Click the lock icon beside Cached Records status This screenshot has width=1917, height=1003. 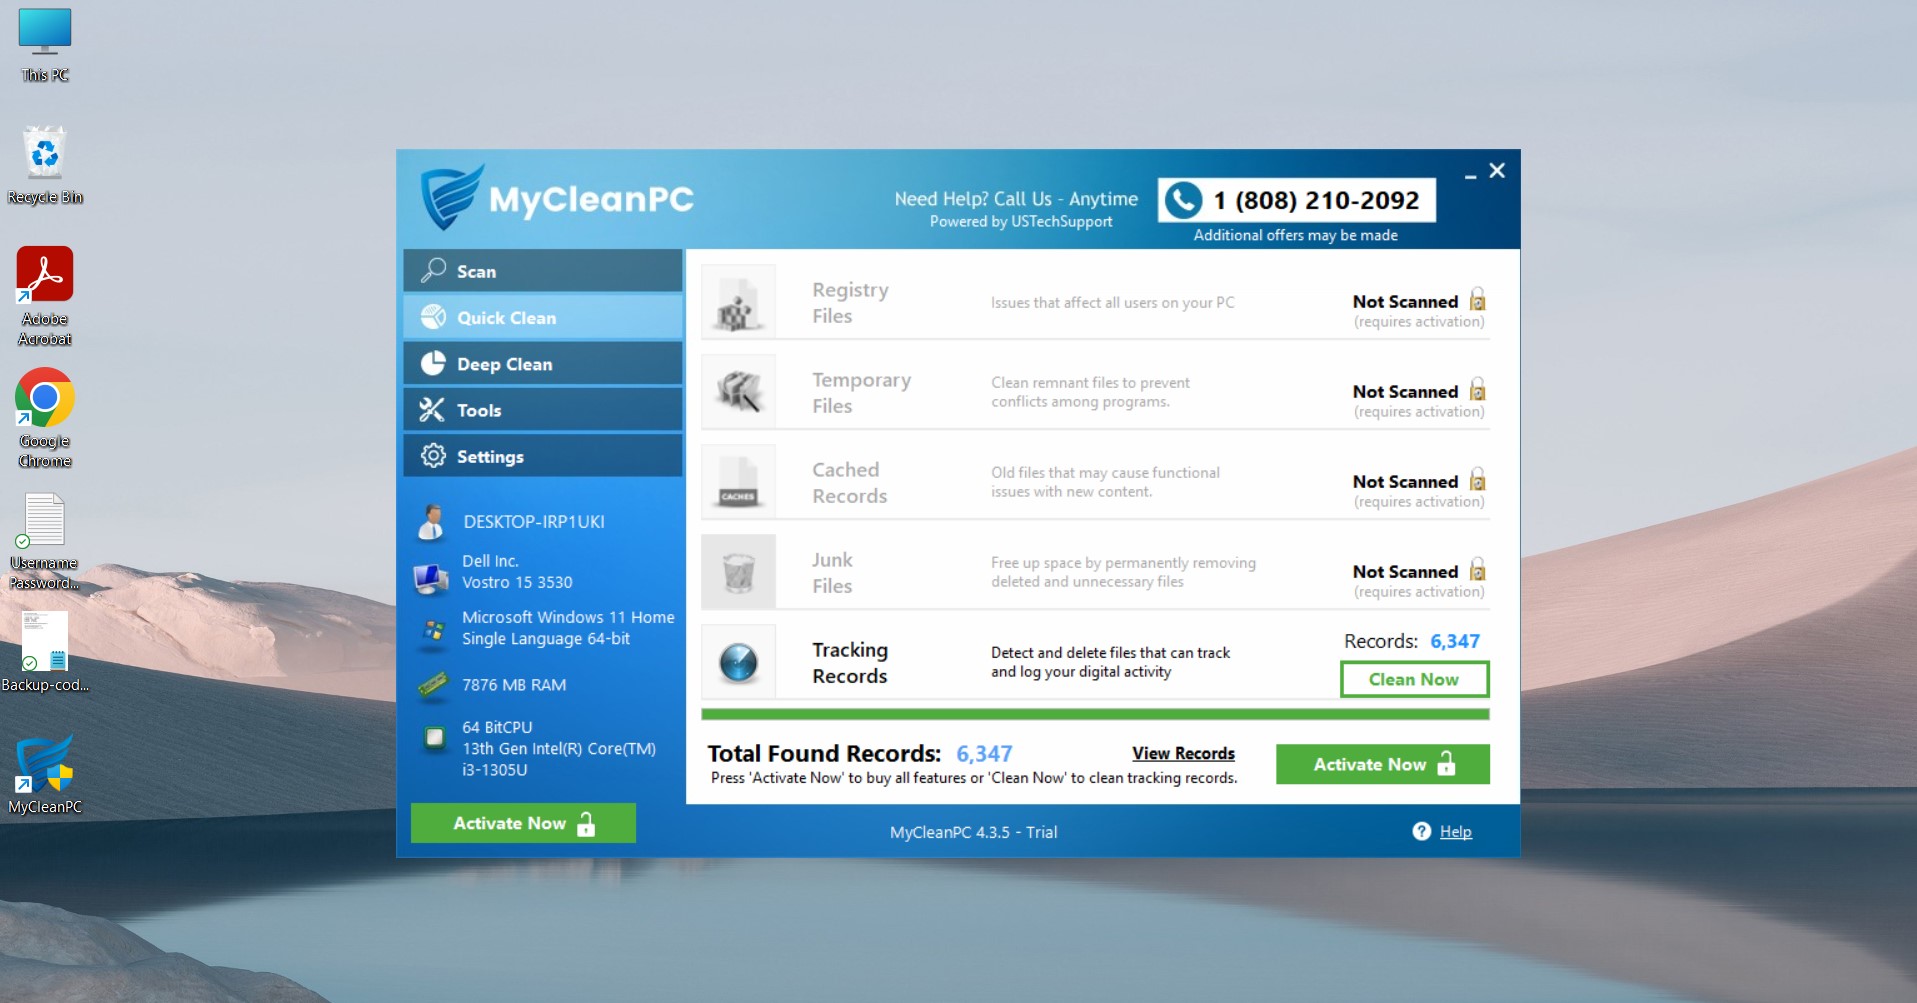point(1477,479)
